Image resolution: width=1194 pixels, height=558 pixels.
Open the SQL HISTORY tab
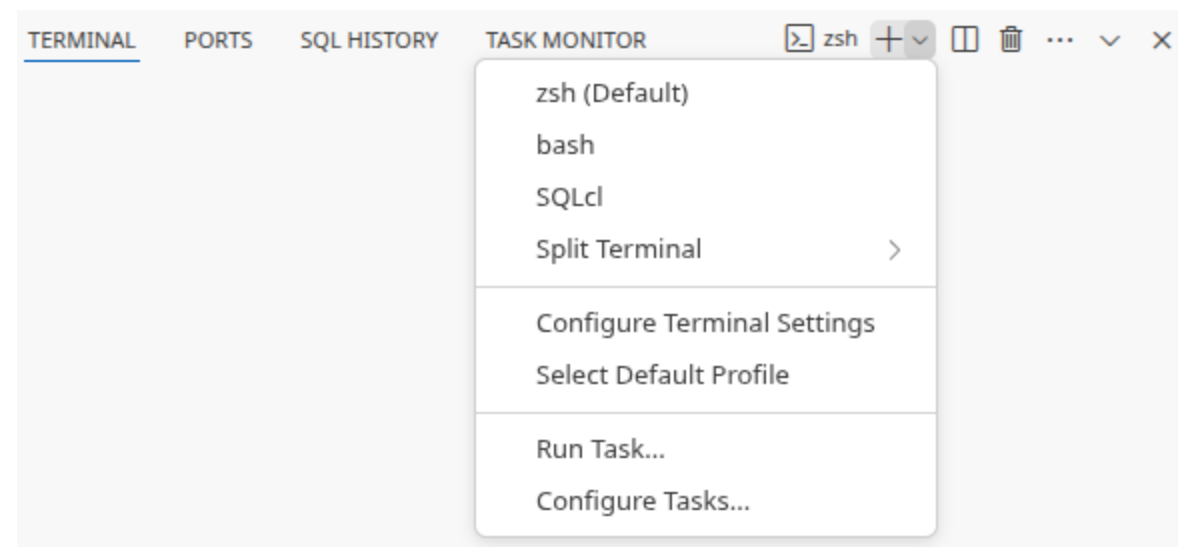point(369,41)
